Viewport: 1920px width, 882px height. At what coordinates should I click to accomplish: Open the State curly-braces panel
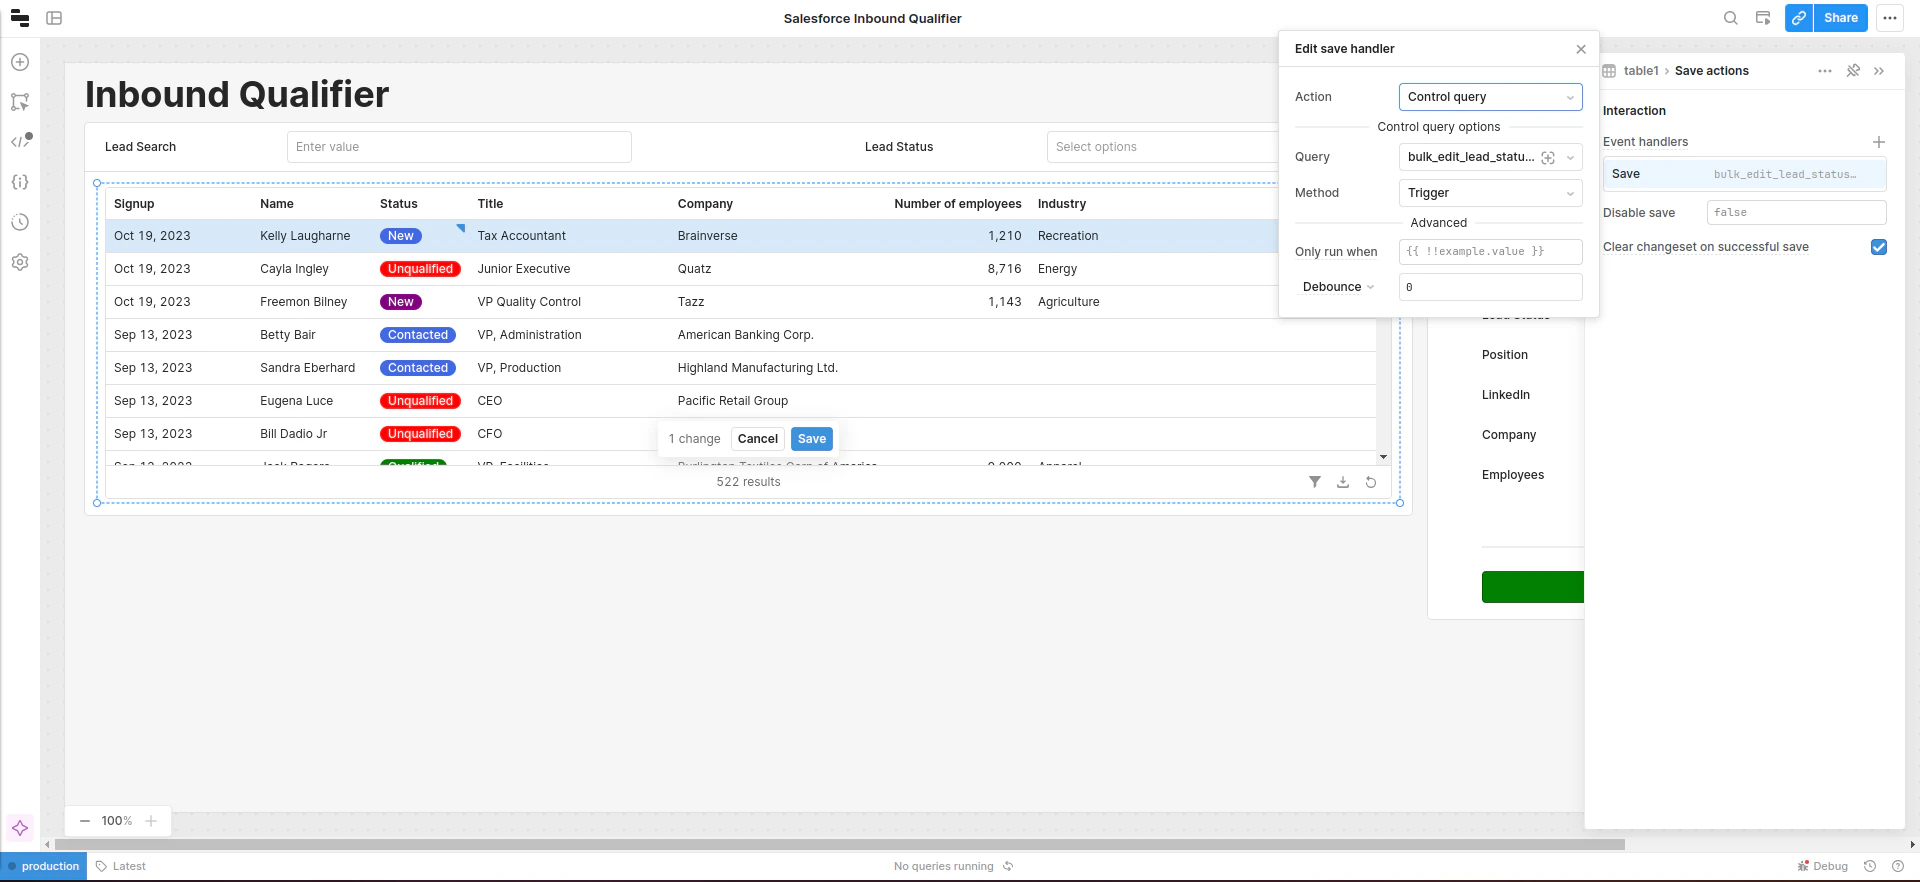tap(20, 182)
